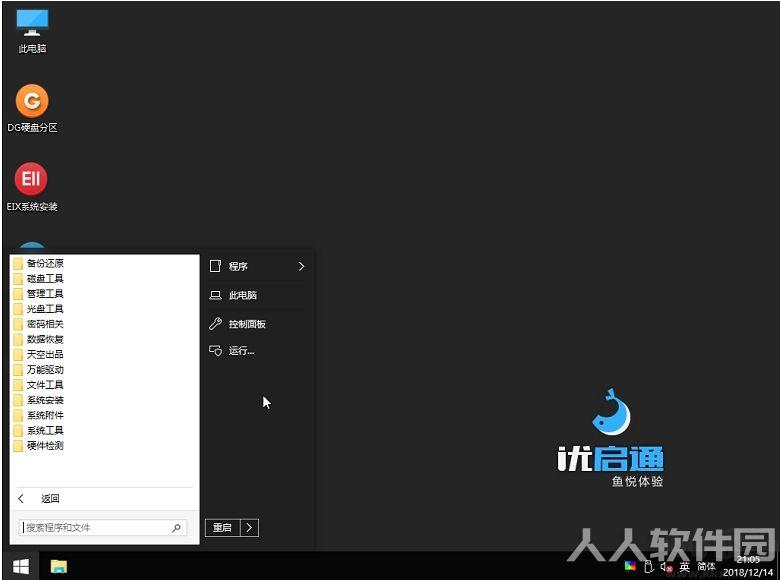This screenshot has width=780, height=580.
Task: Select the 备份还原 folder name
Action: (x=45, y=263)
